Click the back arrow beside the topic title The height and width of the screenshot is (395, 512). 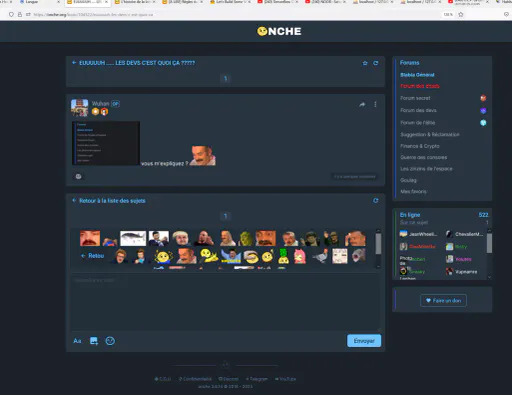[74, 63]
